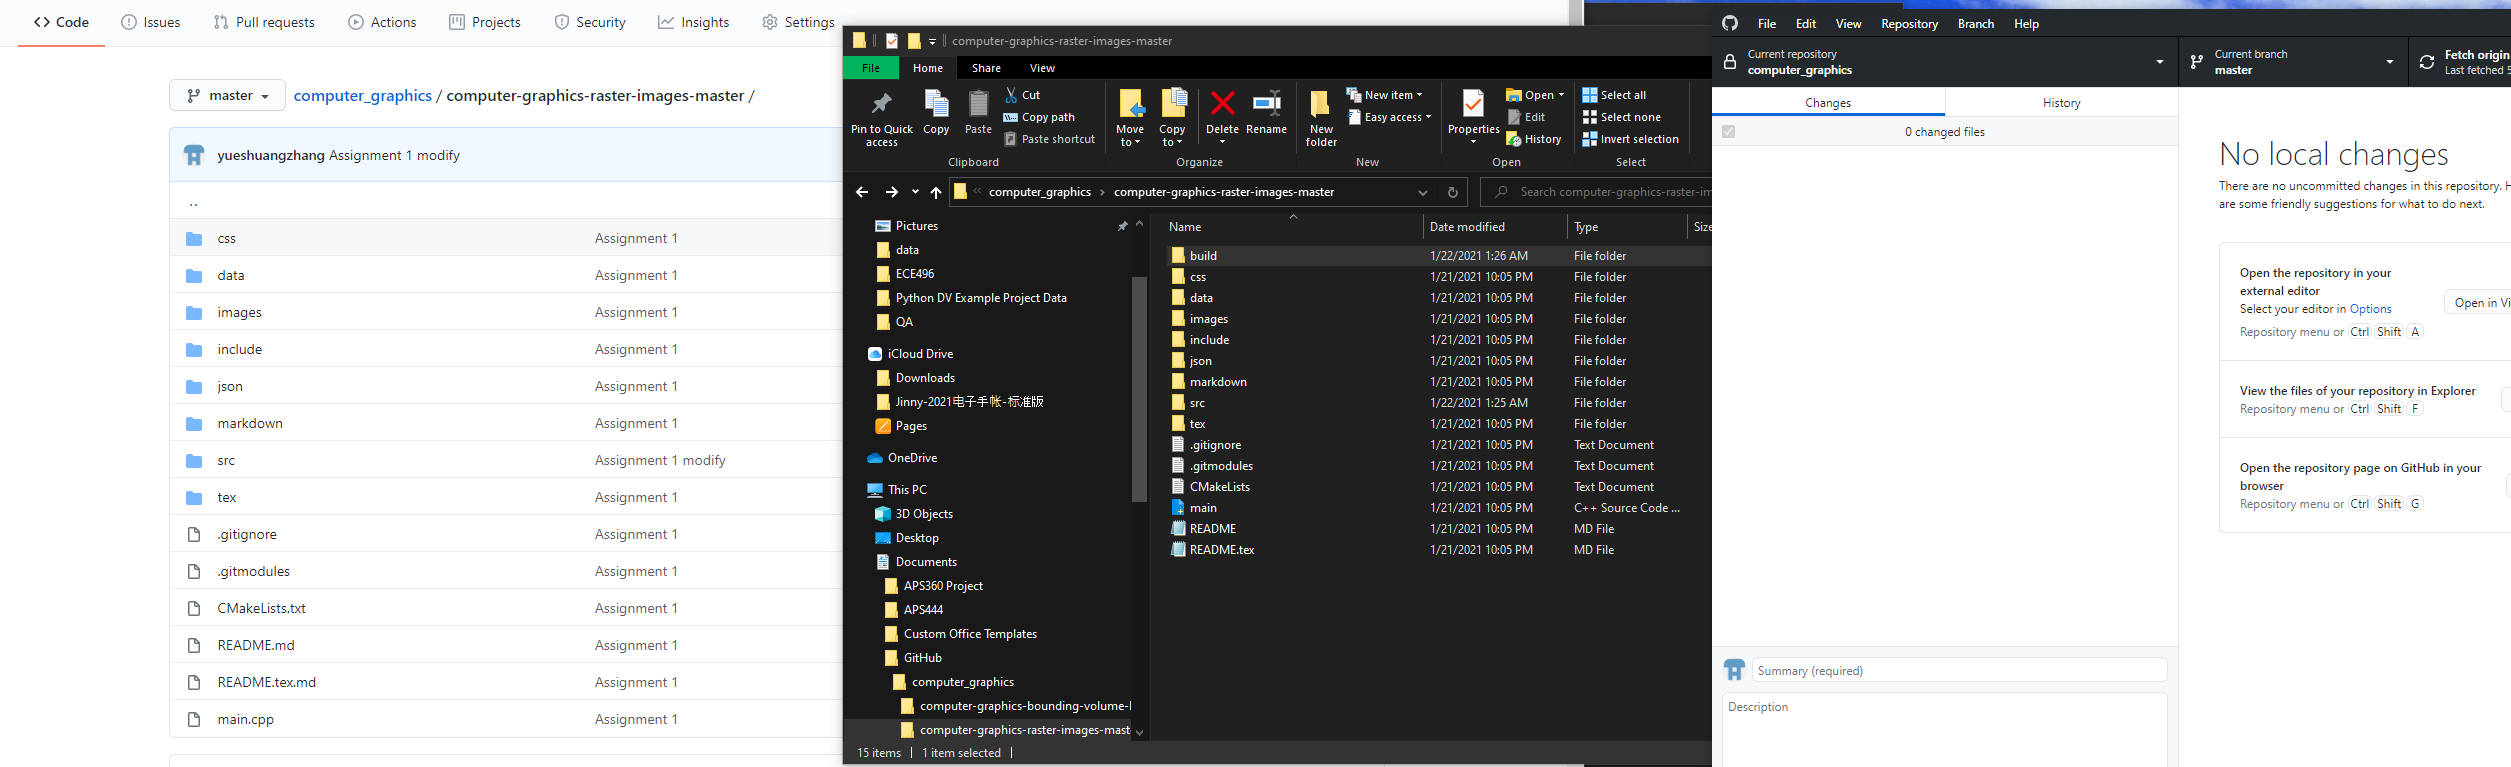
Task: Click Fetch origin sync icon
Action: click(x=2427, y=62)
